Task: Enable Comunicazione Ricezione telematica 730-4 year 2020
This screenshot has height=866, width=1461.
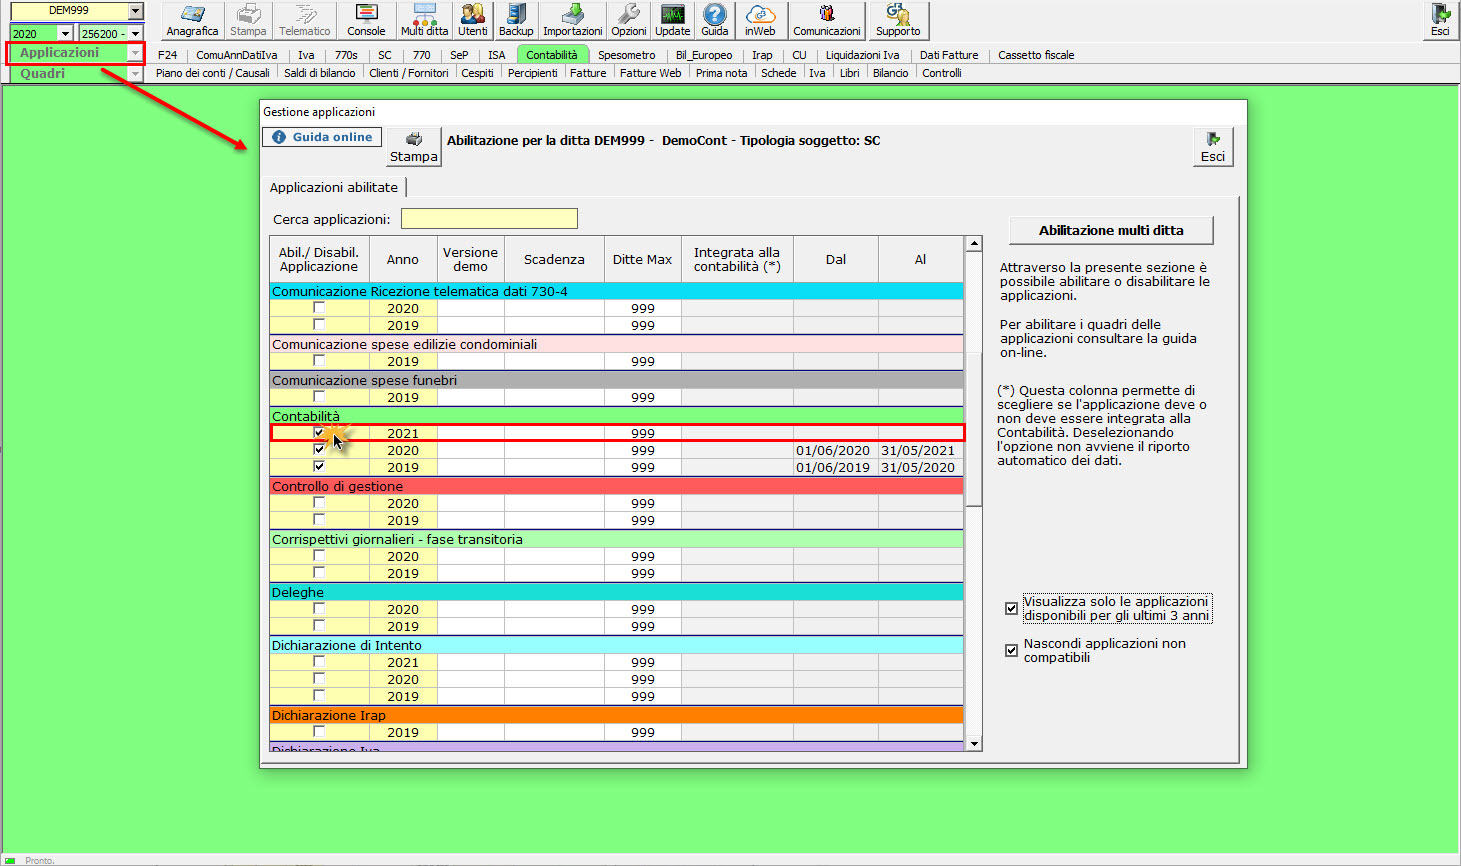Action: [319, 308]
